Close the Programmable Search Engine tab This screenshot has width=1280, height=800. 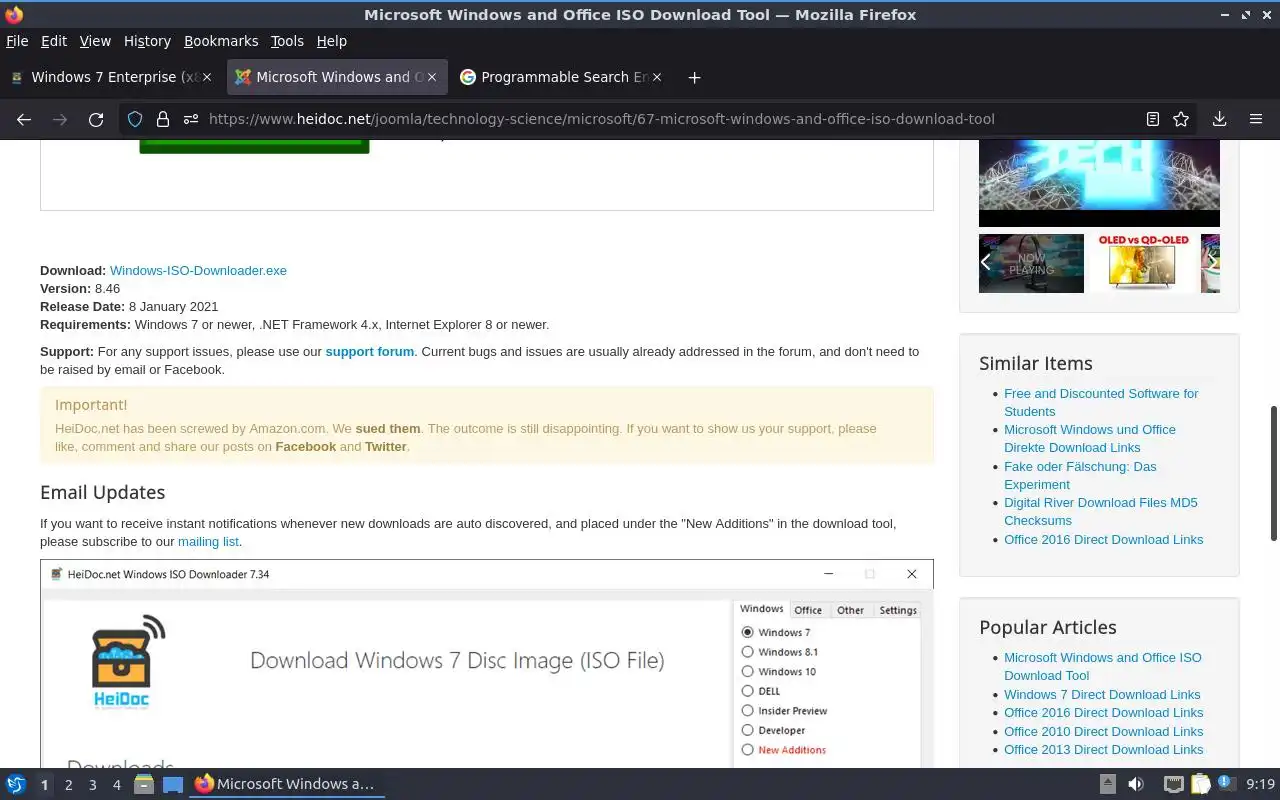(x=657, y=77)
